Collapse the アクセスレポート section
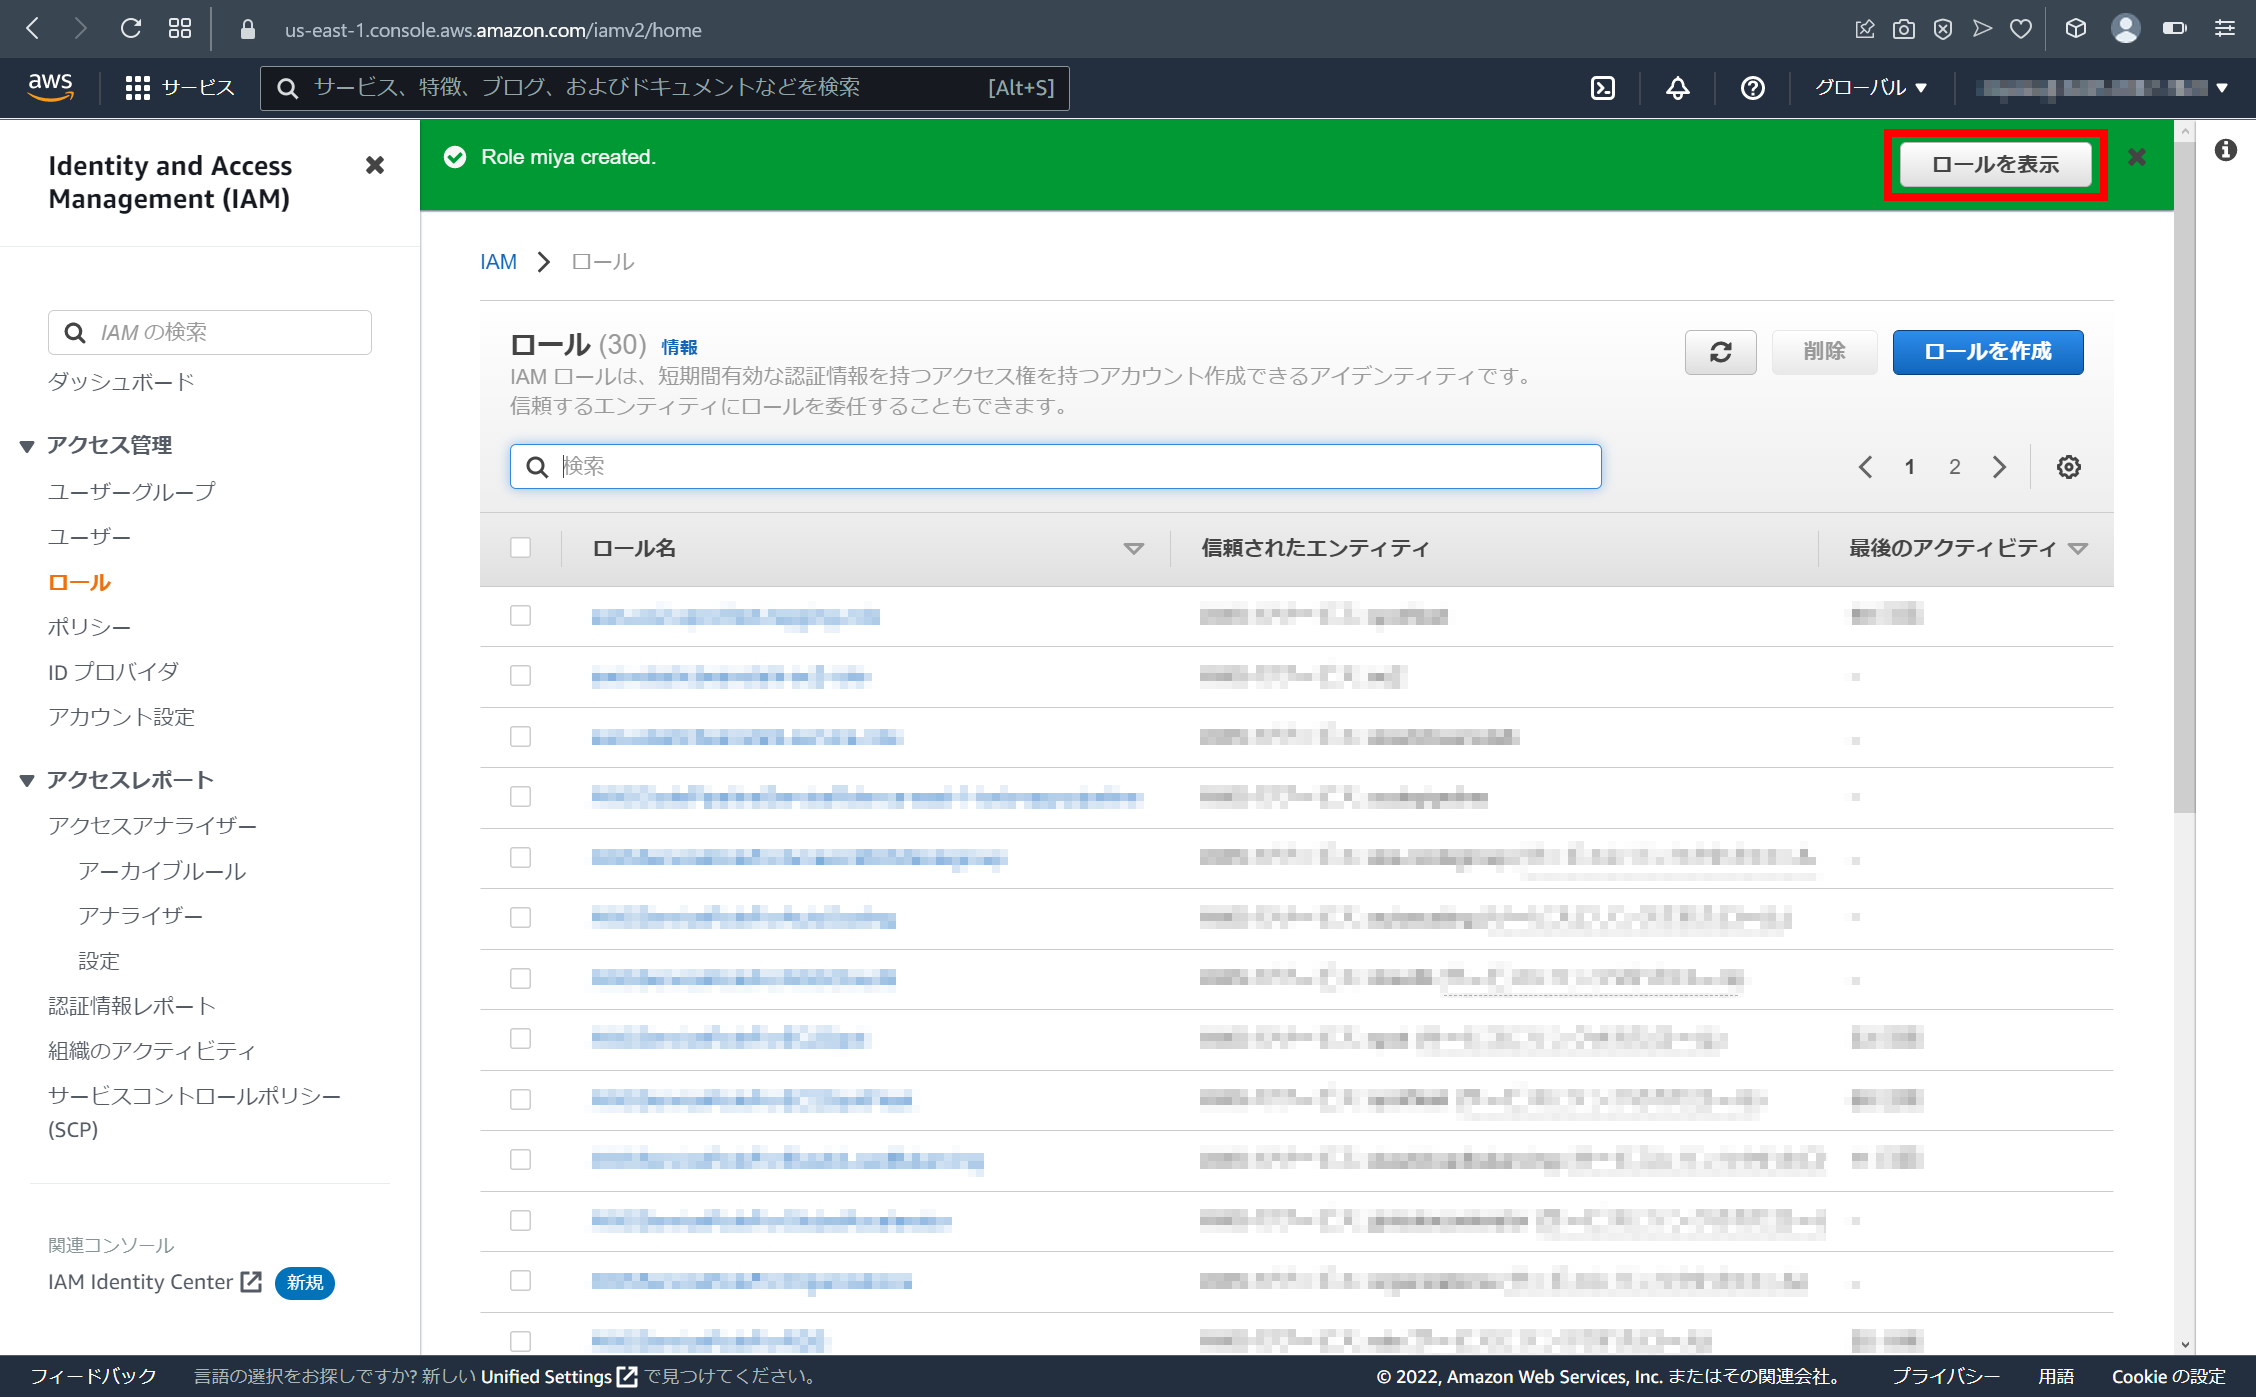 (x=27, y=780)
